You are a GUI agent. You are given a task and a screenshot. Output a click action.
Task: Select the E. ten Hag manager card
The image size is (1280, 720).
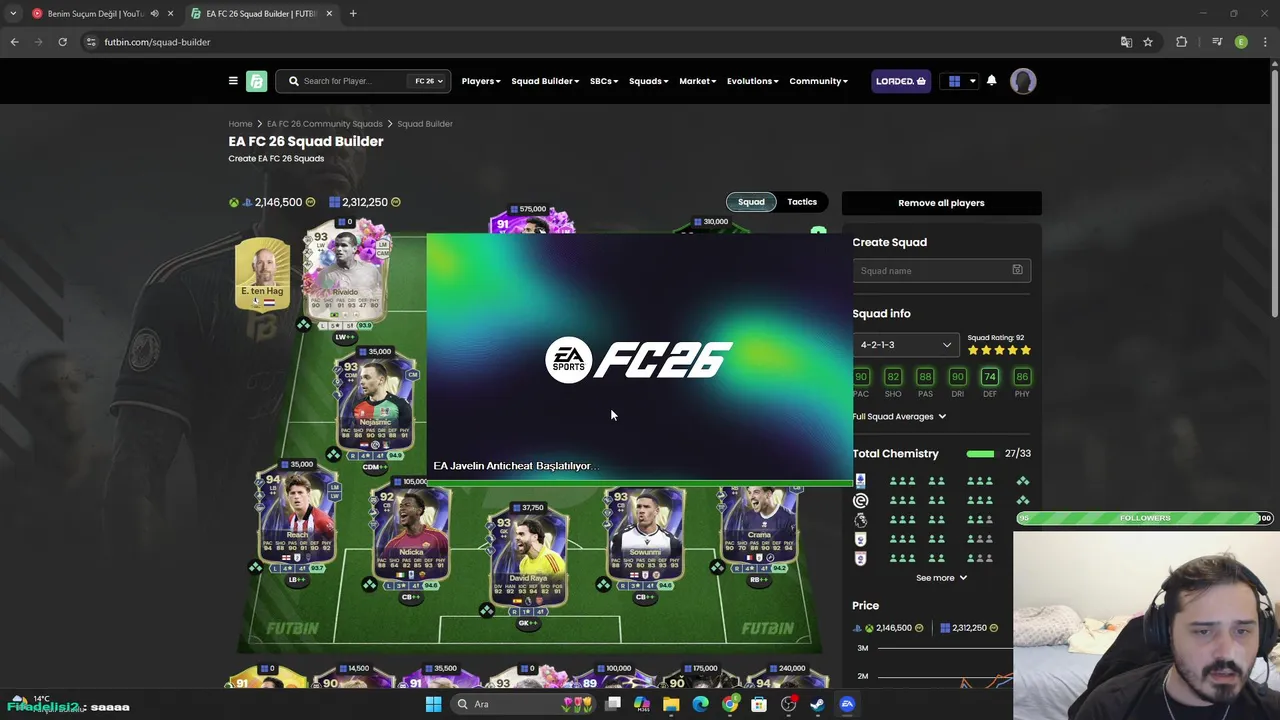click(x=262, y=274)
